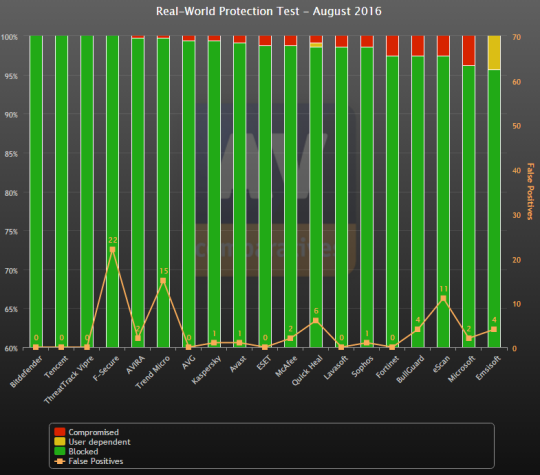540x475 pixels.
Task: Select the Quick Heal marker labeled 6
Action: [316, 321]
